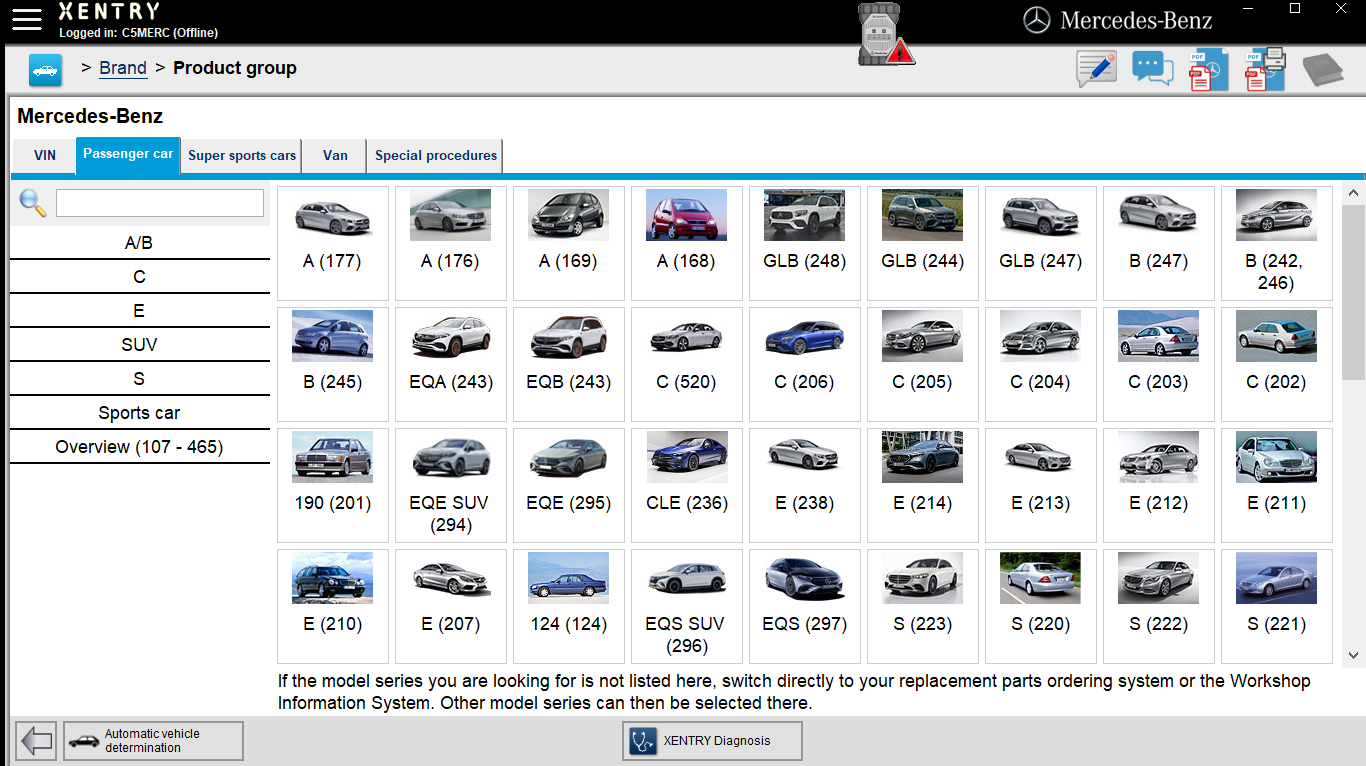The width and height of the screenshot is (1366, 766).
Task: Select the EQE (295) model
Action: point(569,485)
